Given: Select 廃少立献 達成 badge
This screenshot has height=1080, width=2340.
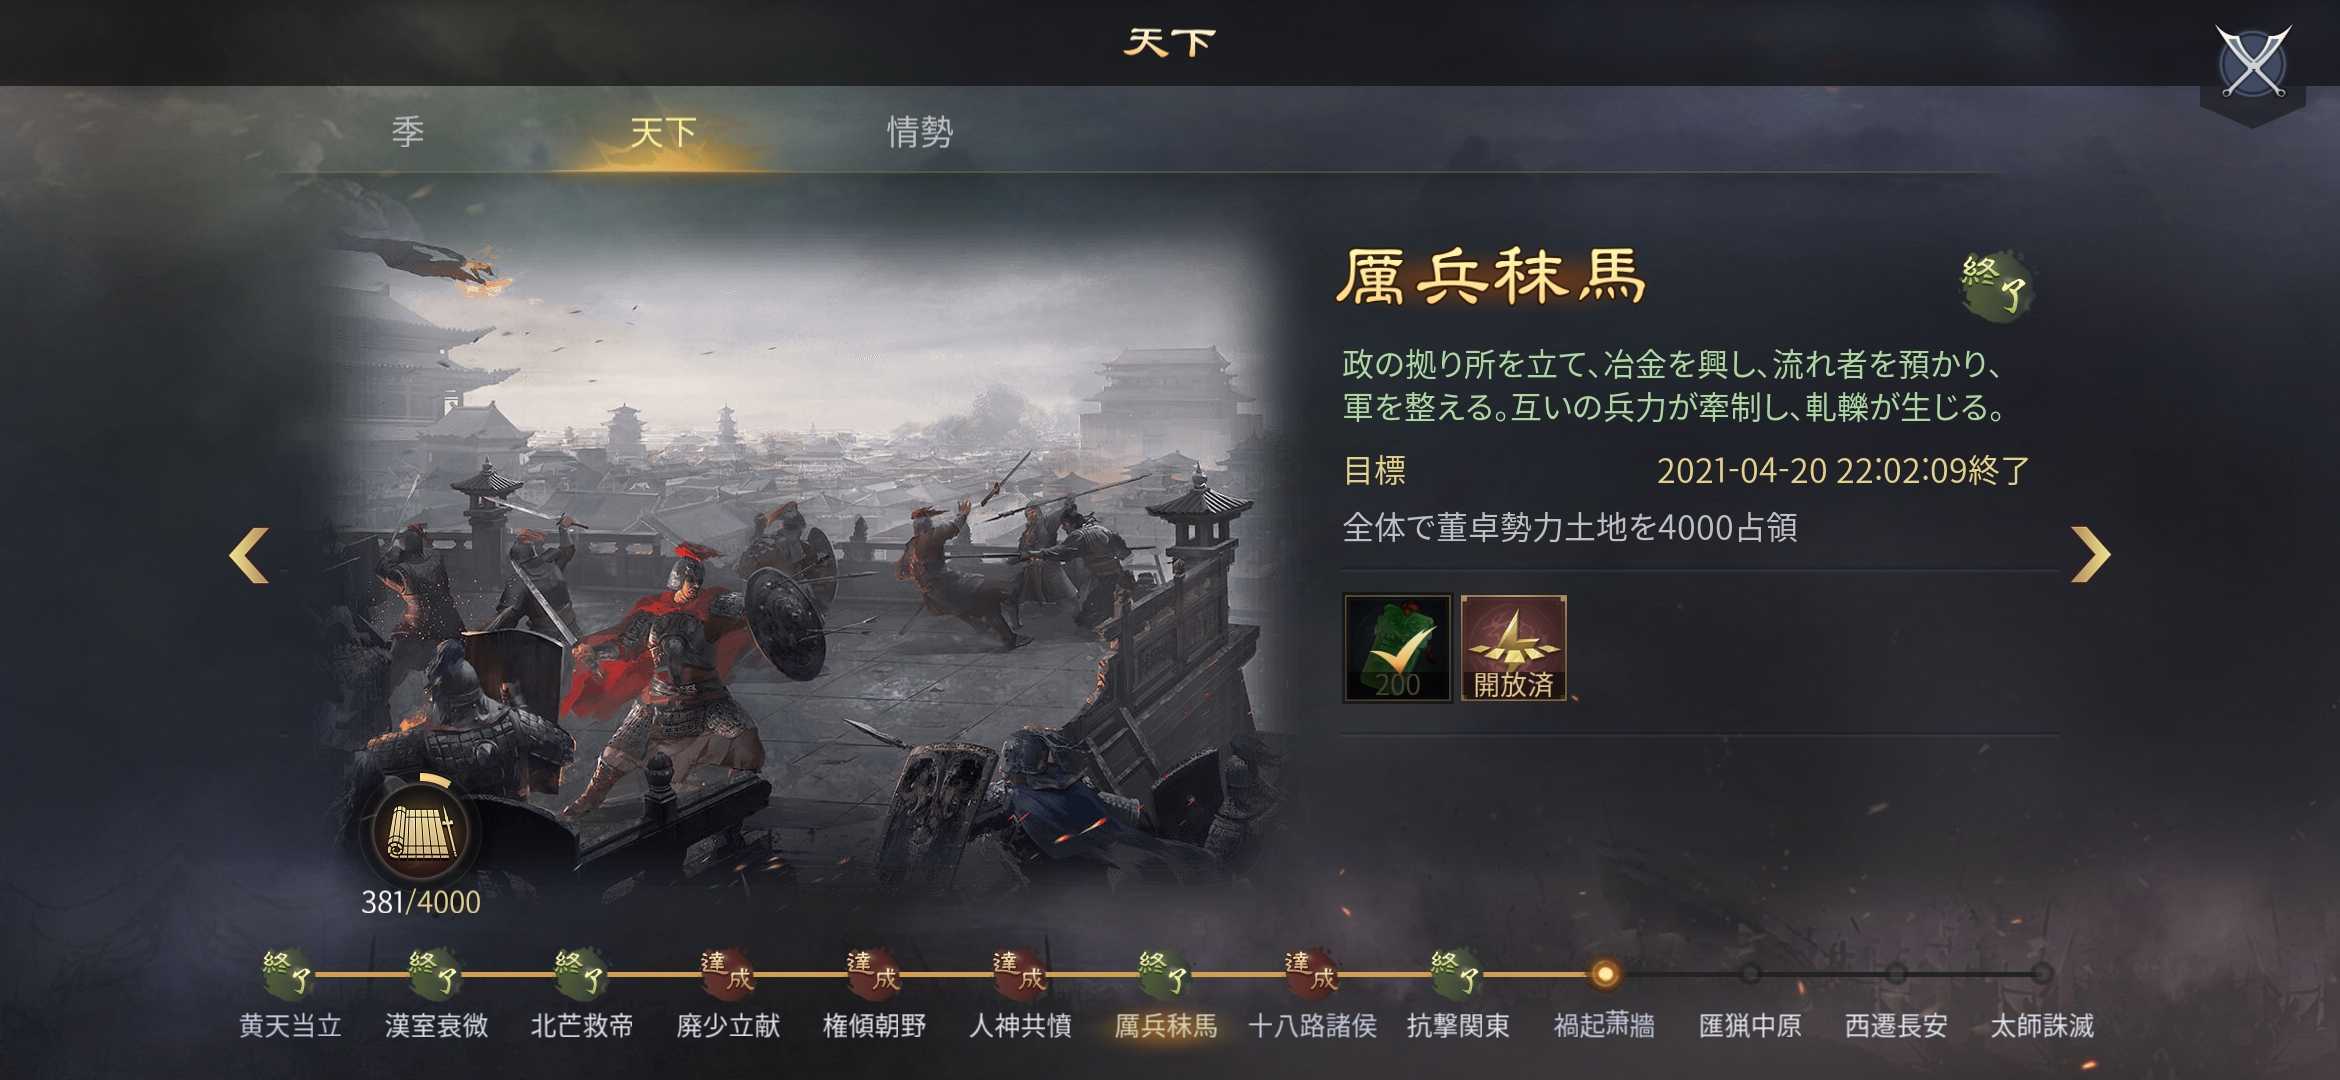Looking at the screenshot, I should [x=727, y=972].
